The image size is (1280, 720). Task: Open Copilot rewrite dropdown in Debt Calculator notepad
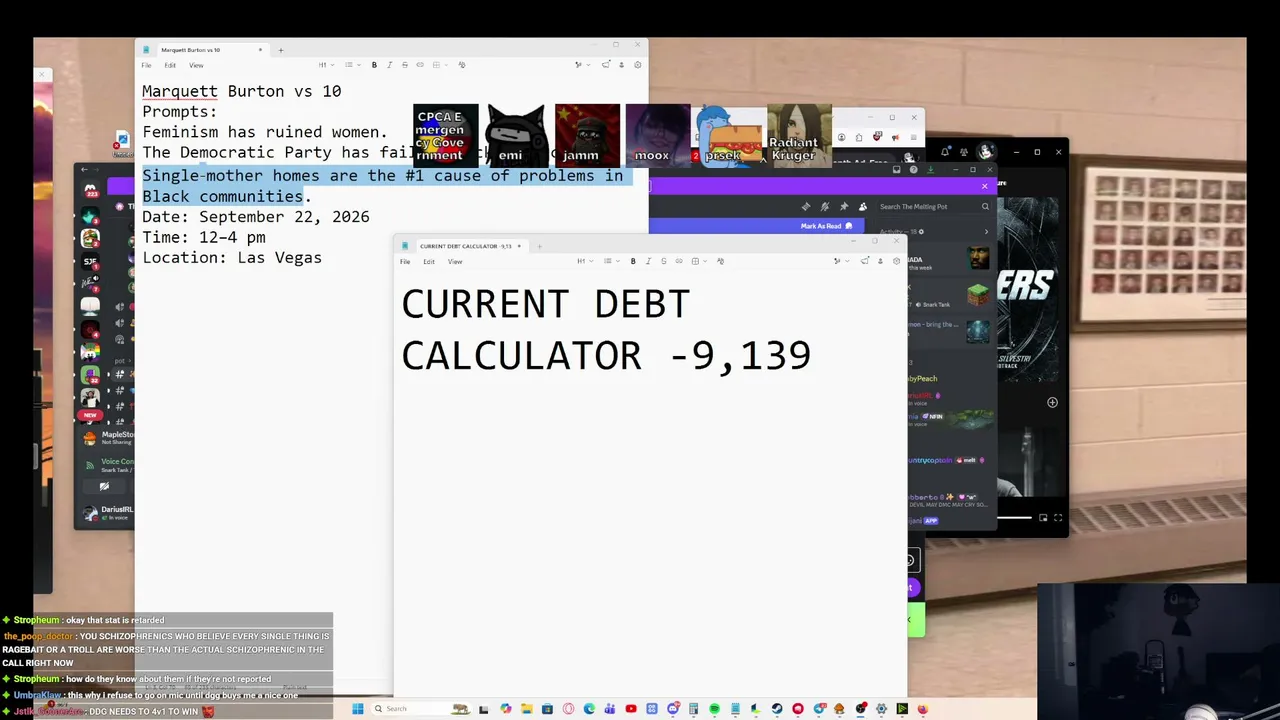pos(839,261)
